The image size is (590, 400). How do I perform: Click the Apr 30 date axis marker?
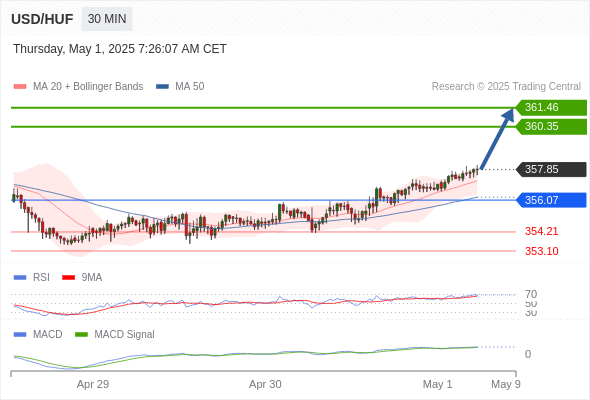265,384
